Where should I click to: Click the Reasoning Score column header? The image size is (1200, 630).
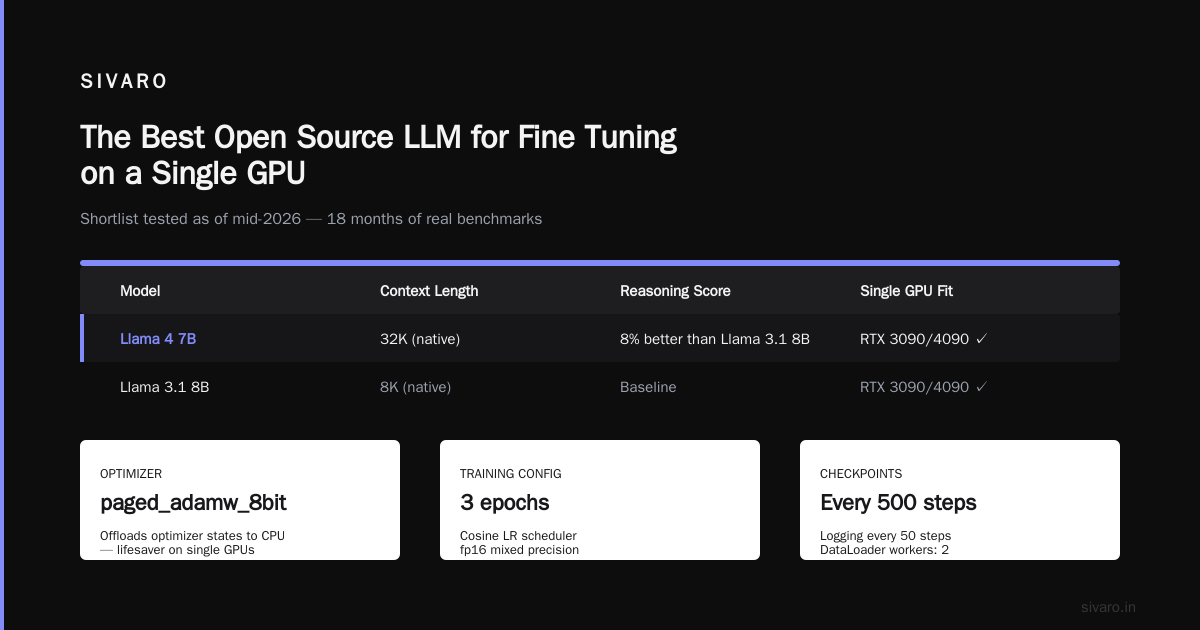675,291
